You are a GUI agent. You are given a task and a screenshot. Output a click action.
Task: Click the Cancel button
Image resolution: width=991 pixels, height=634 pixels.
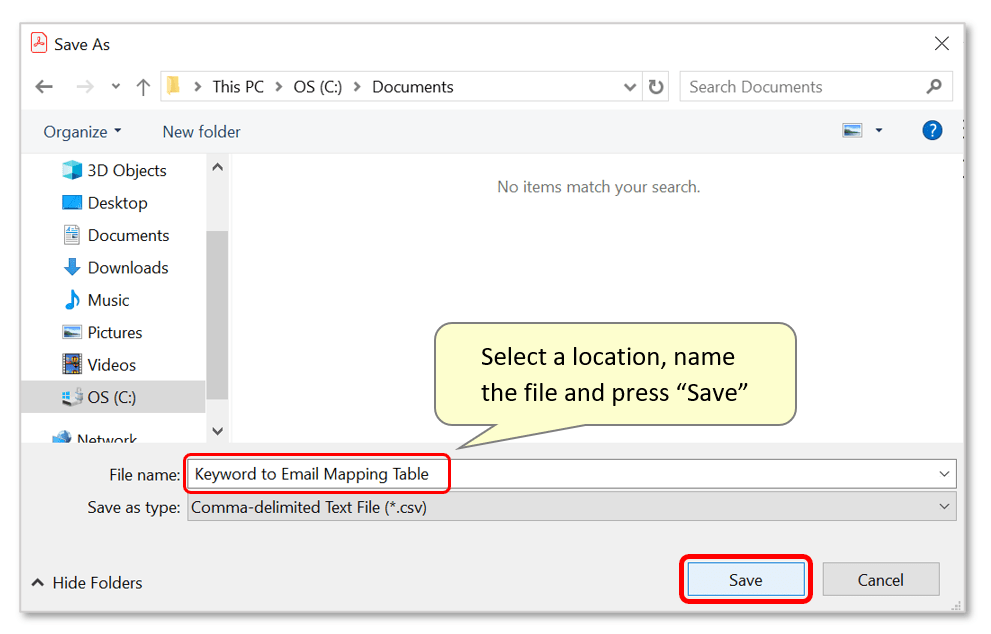pyautogui.click(x=880, y=580)
